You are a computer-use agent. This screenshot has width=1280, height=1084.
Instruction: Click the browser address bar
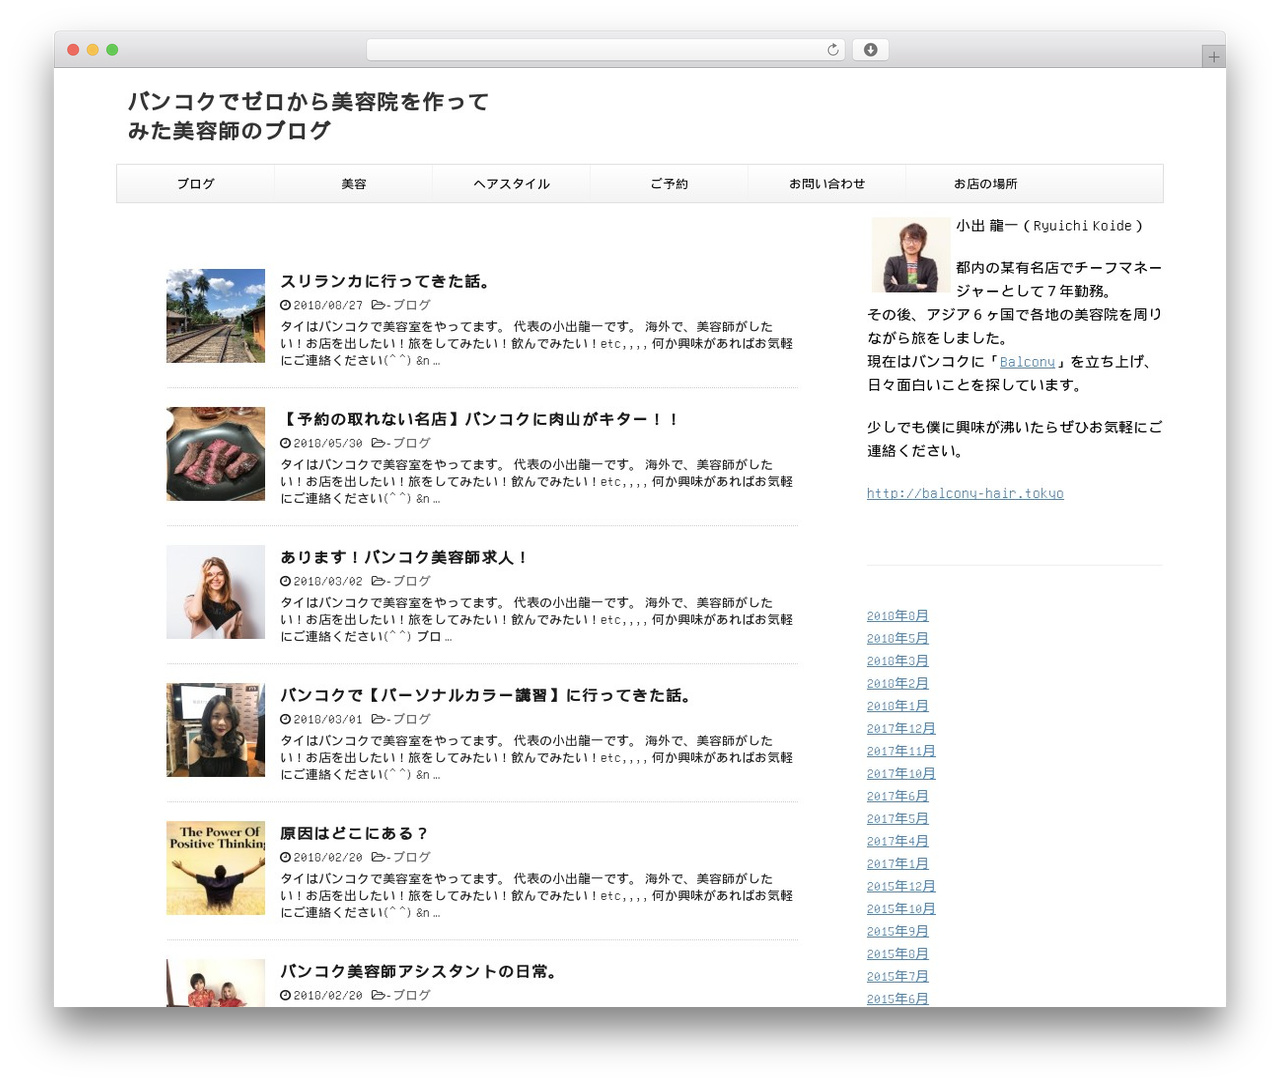[606, 50]
